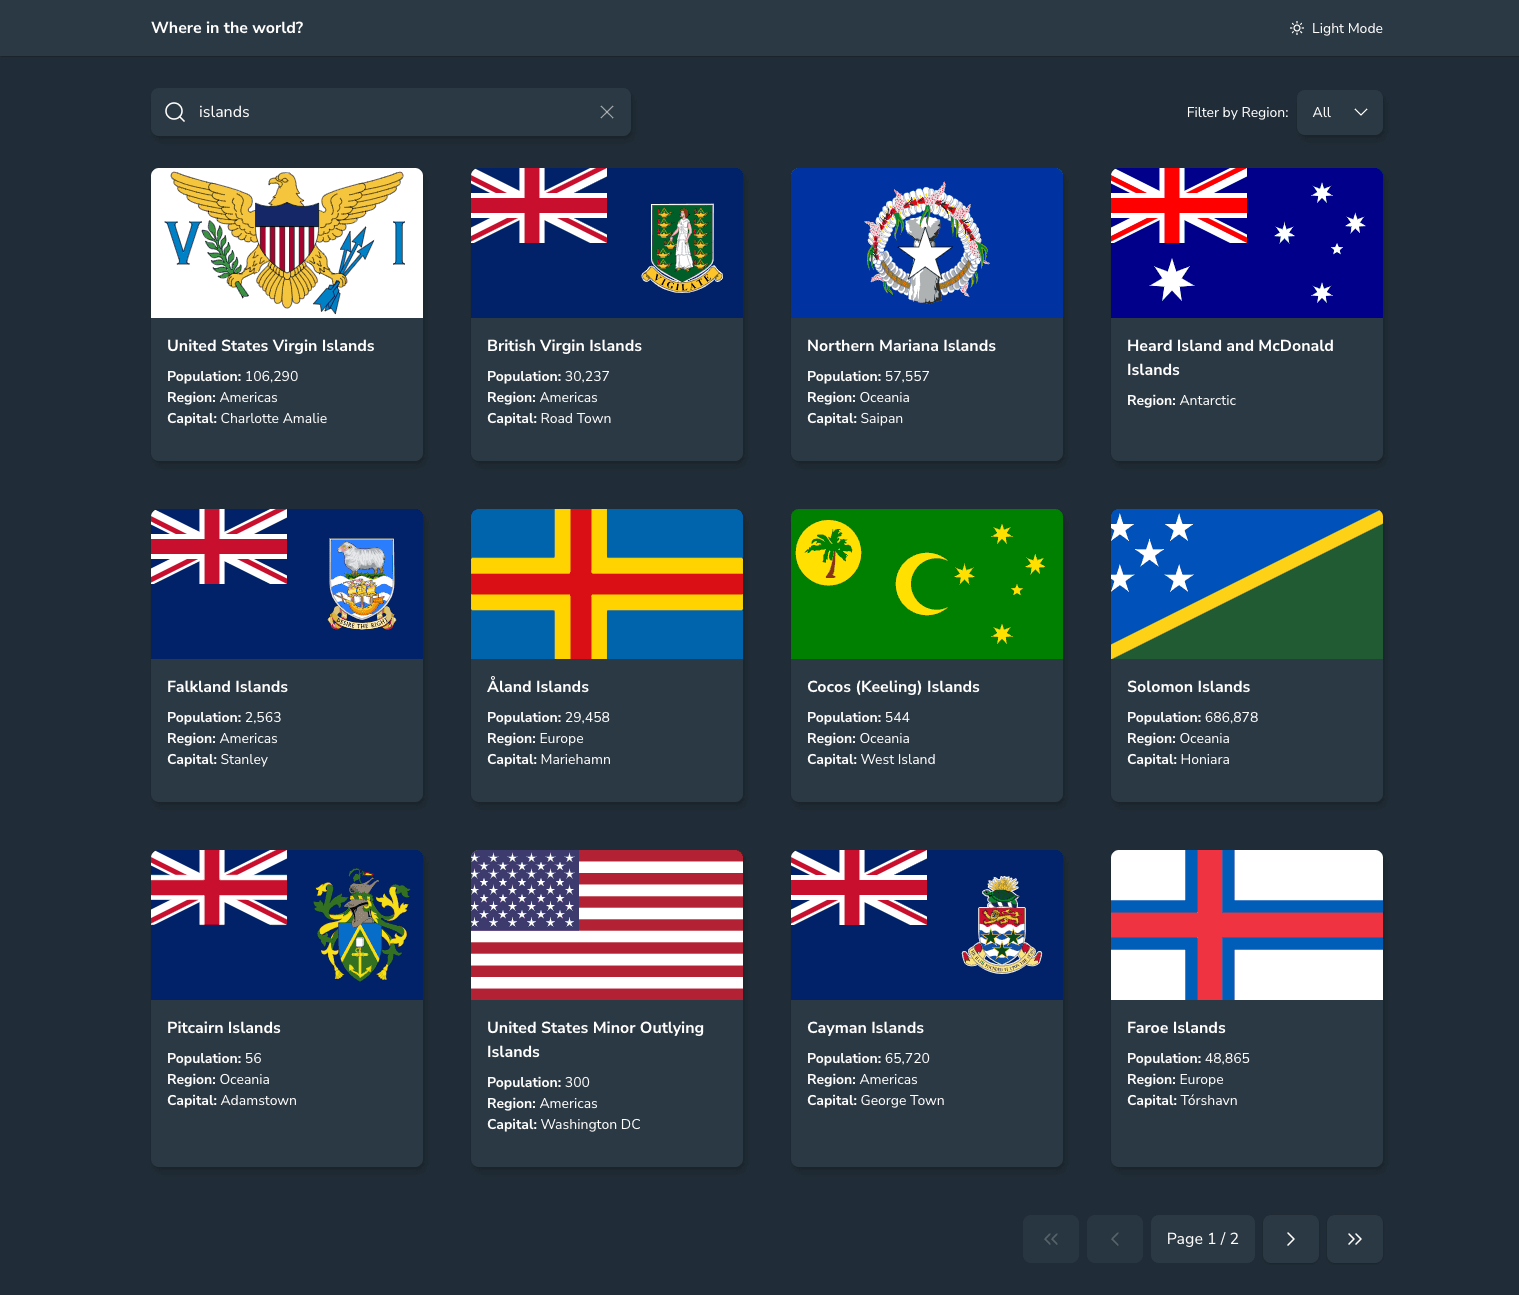Viewport: 1519px width, 1295px height.
Task: Jump to last page with double-chevron icon
Action: (1354, 1239)
